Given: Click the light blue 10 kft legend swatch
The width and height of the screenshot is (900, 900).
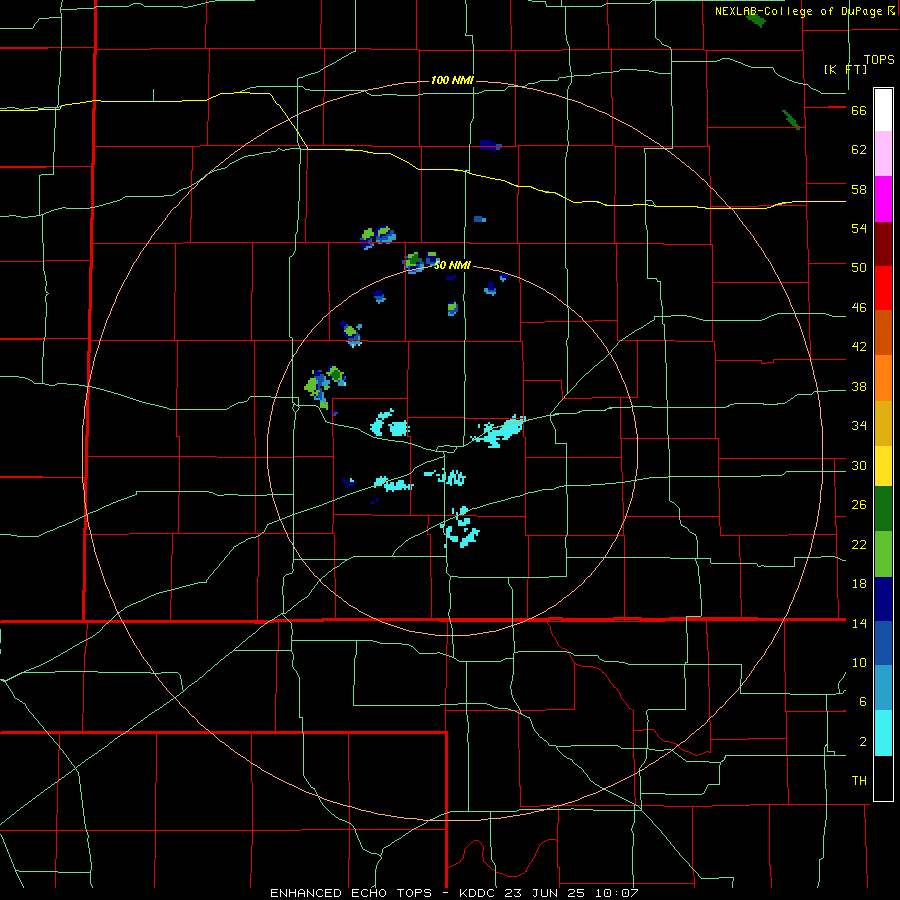Looking at the screenshot, I should click(x=883, y=688).
